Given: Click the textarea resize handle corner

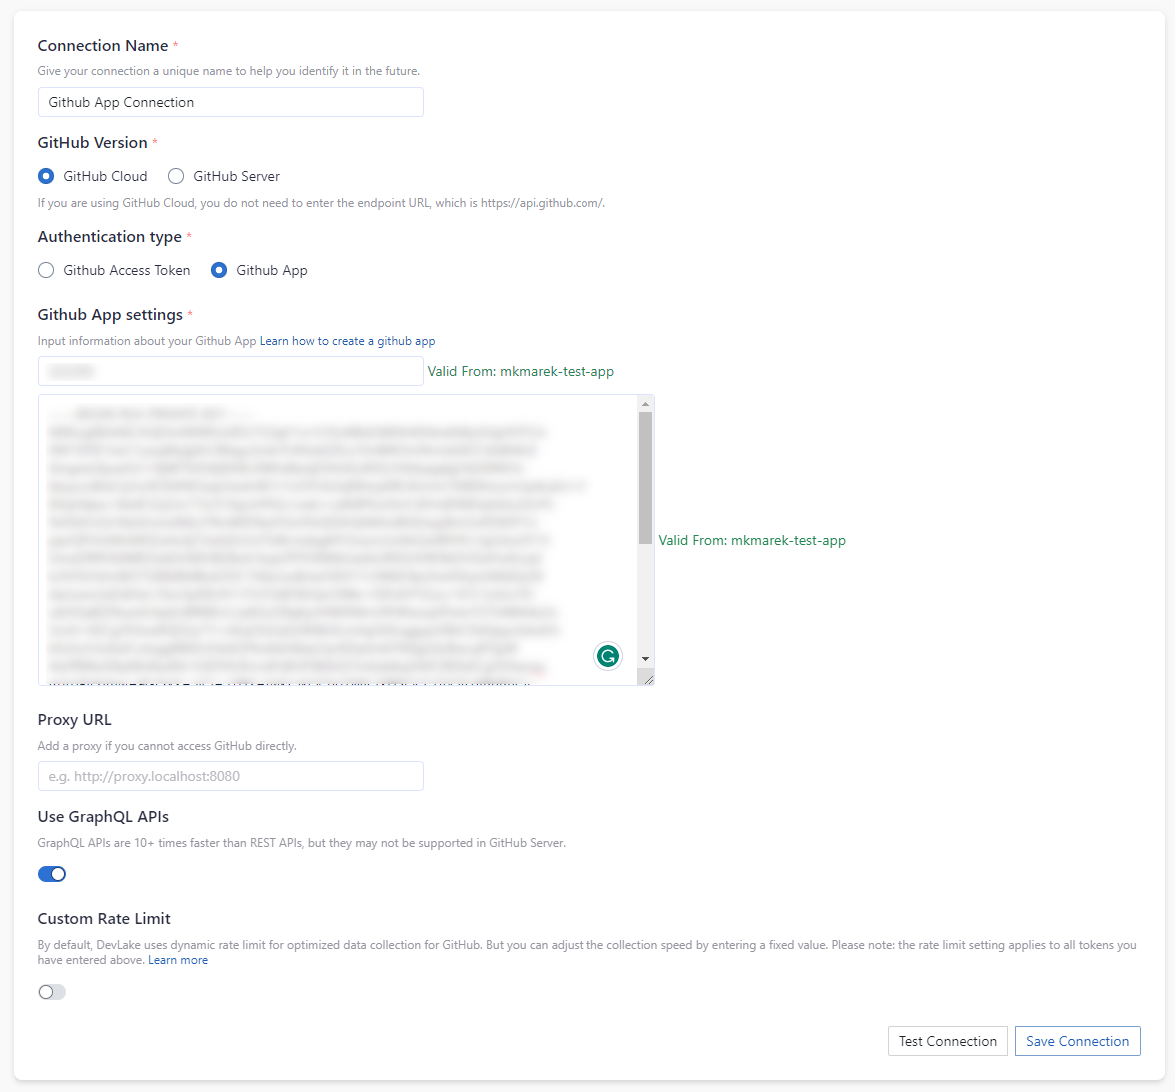Looking at the screenshot, I should 648,679.
